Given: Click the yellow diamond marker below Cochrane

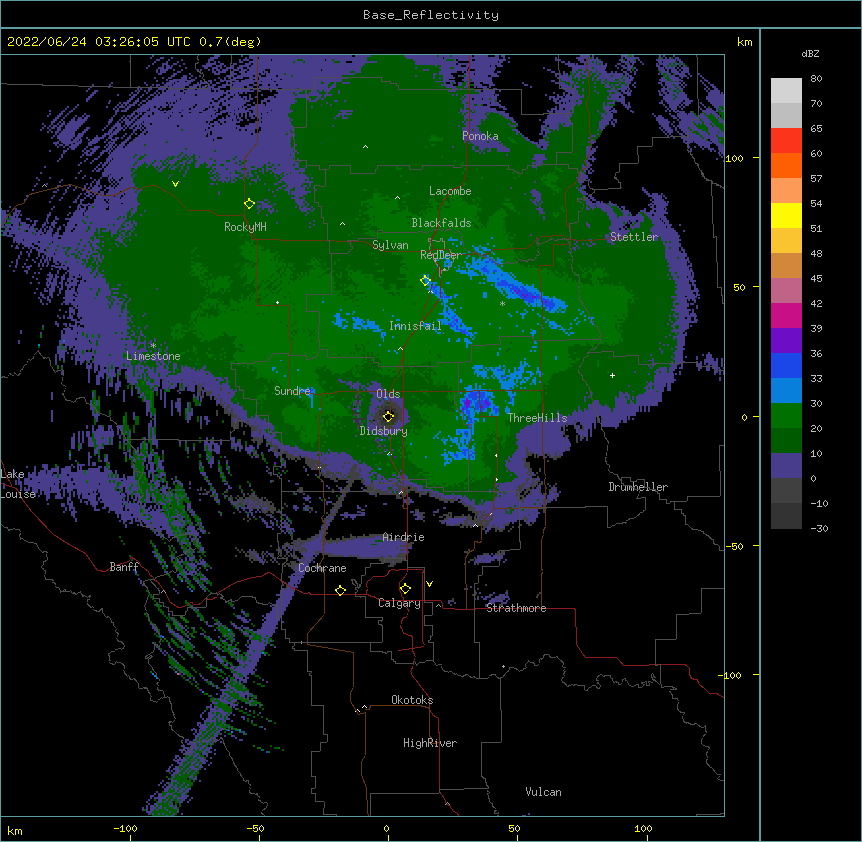Looking at the screenshot, I should [340, 590].
